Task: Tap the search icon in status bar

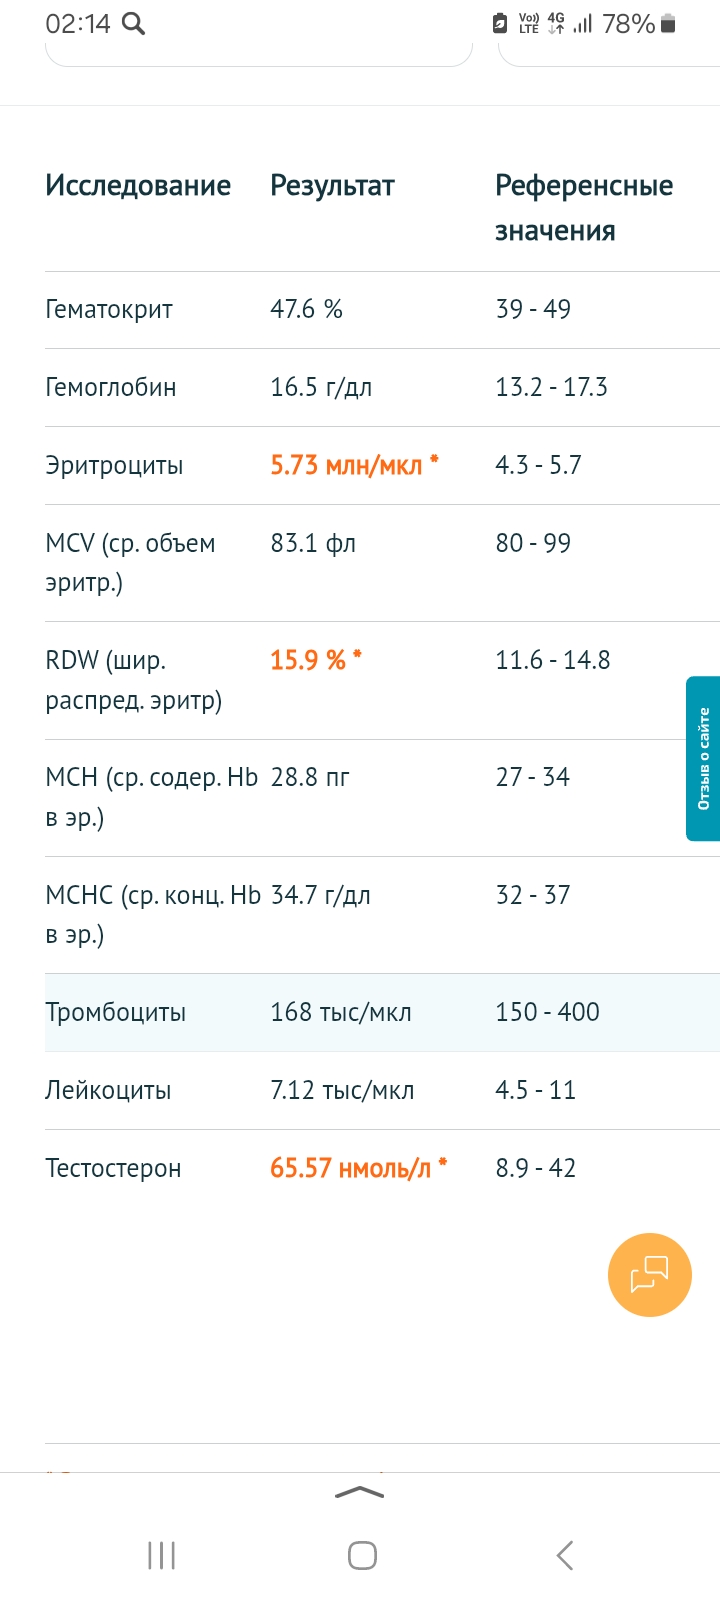Action: (x=133, y=24)
